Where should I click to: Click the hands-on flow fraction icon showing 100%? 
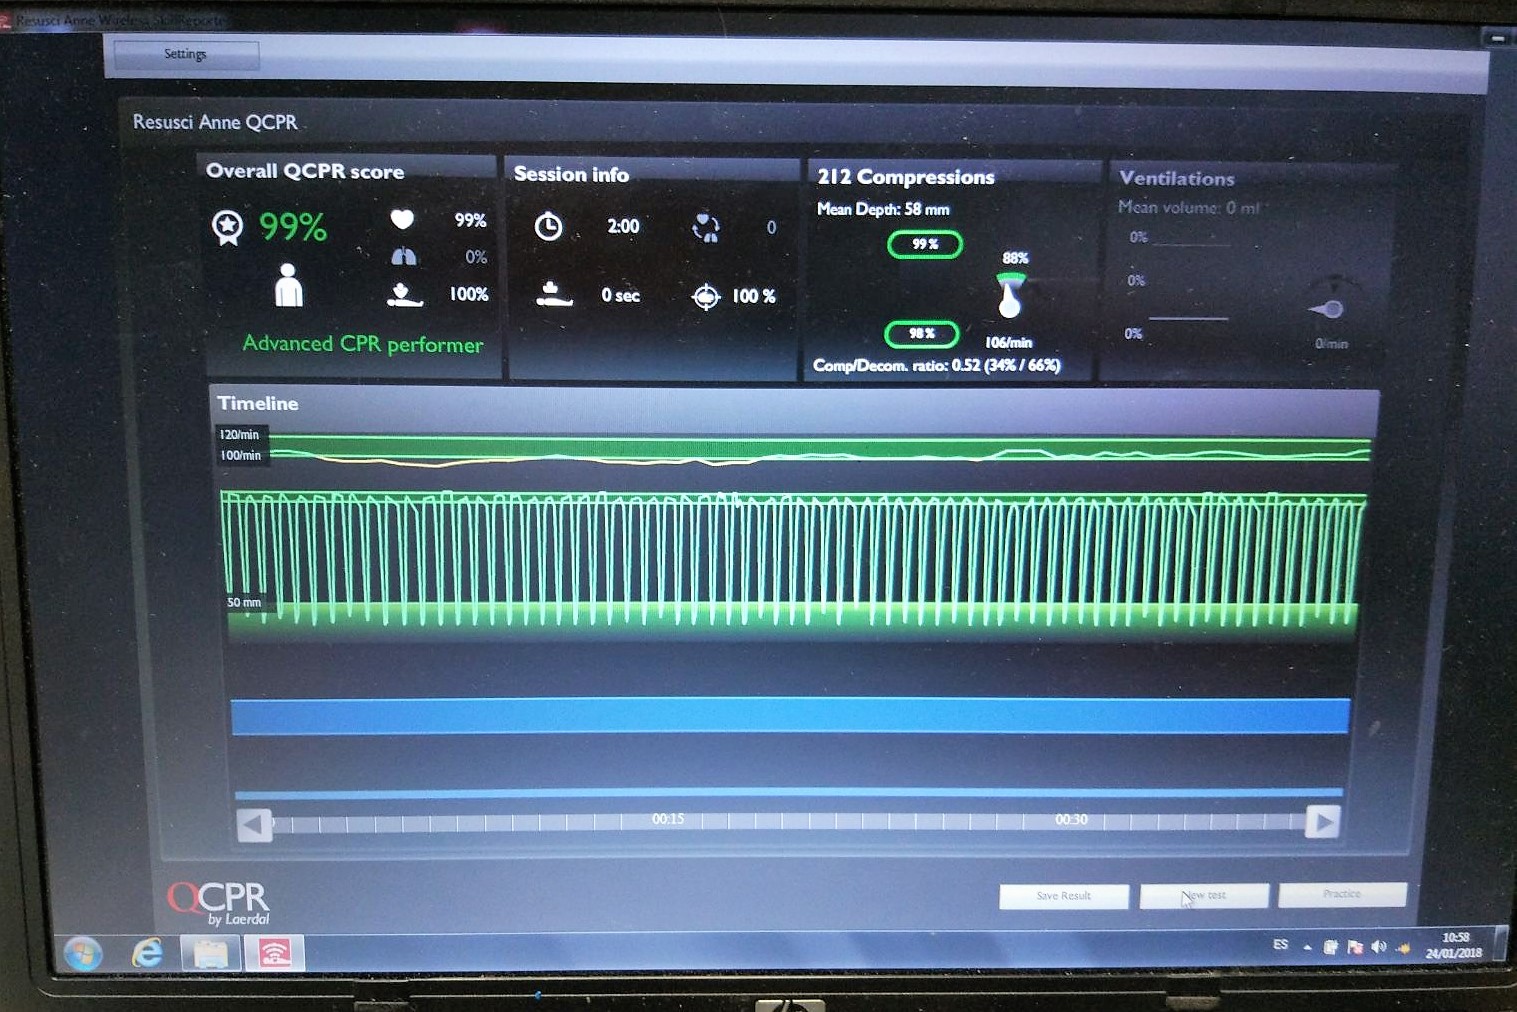pos(404,294)
